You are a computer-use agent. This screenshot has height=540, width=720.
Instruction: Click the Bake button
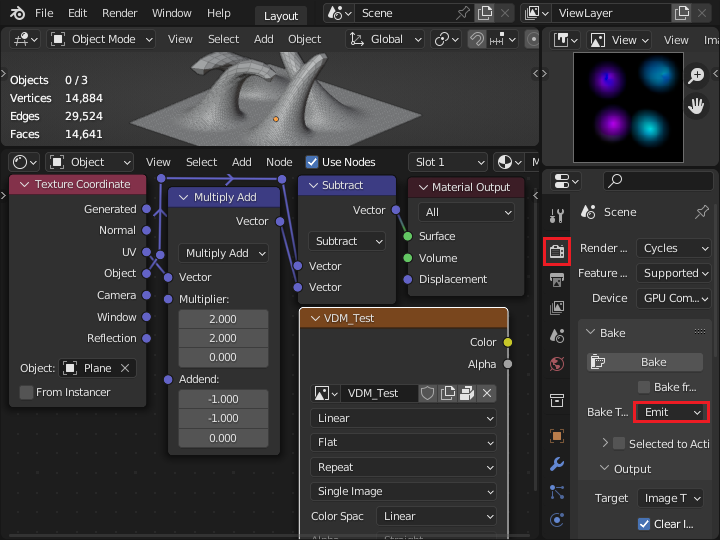point(645,362)
